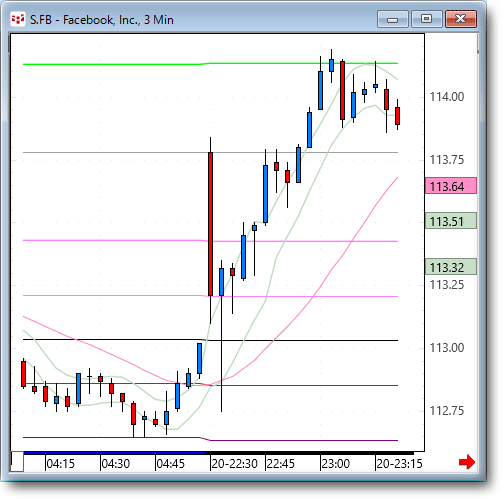The image size is (504, 499).
Task: Close the S.FB chart window
Action: point(461,19)
